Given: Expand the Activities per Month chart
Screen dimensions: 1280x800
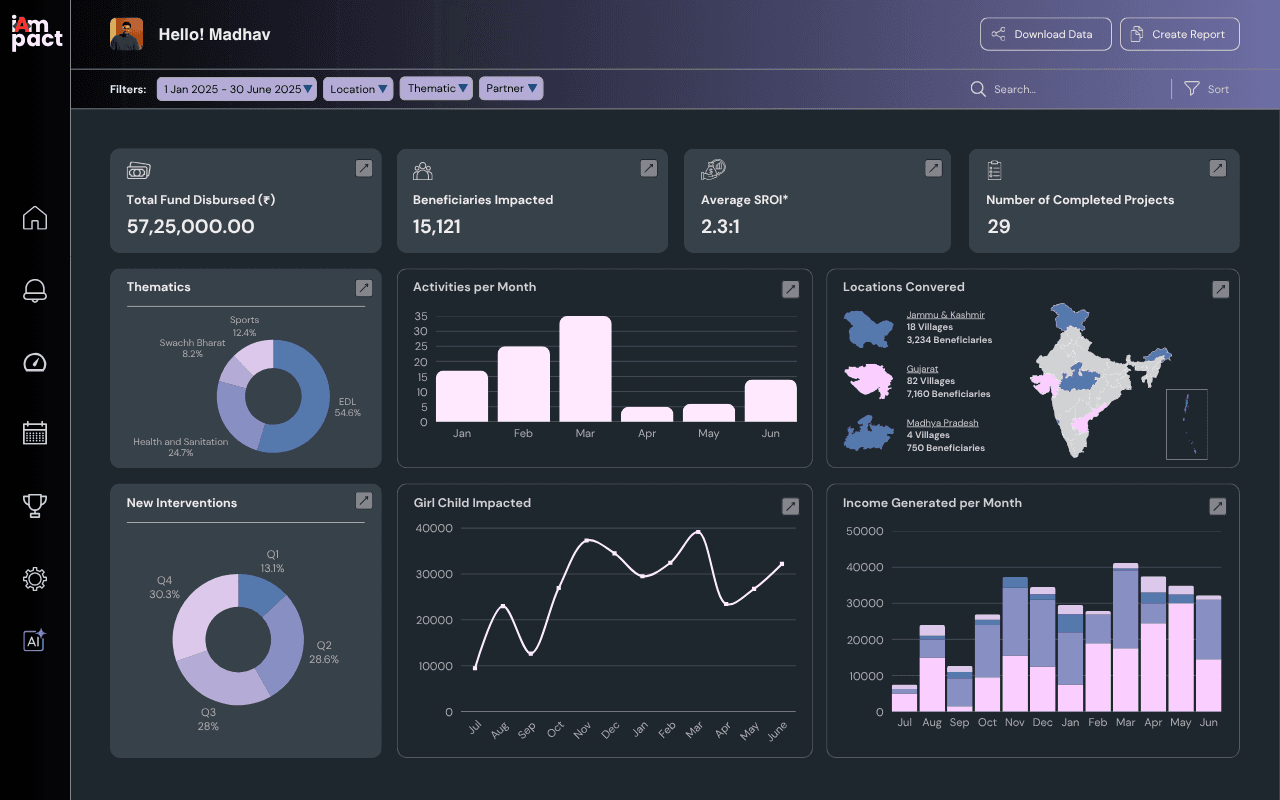Looking at the screenshot, I should click(790, 289).
